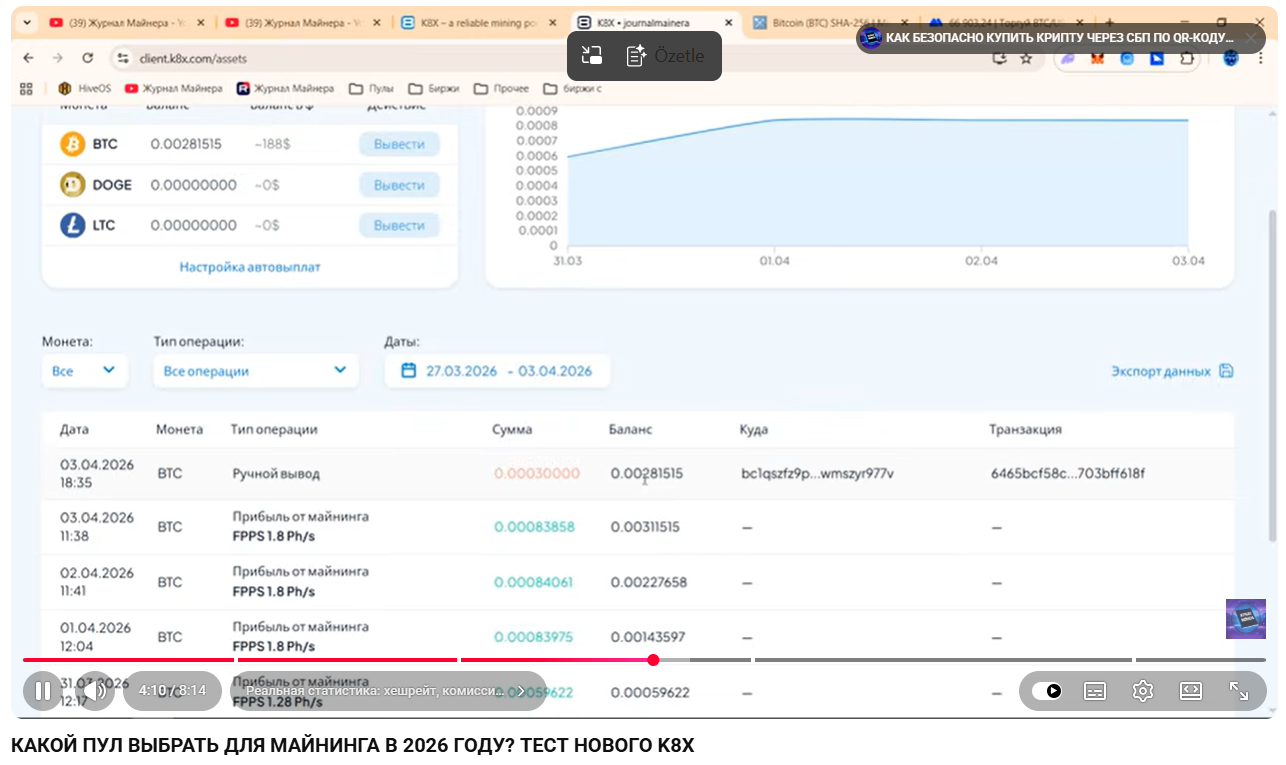Open the 'Монета' coin filter dropdown

(84, 371)
